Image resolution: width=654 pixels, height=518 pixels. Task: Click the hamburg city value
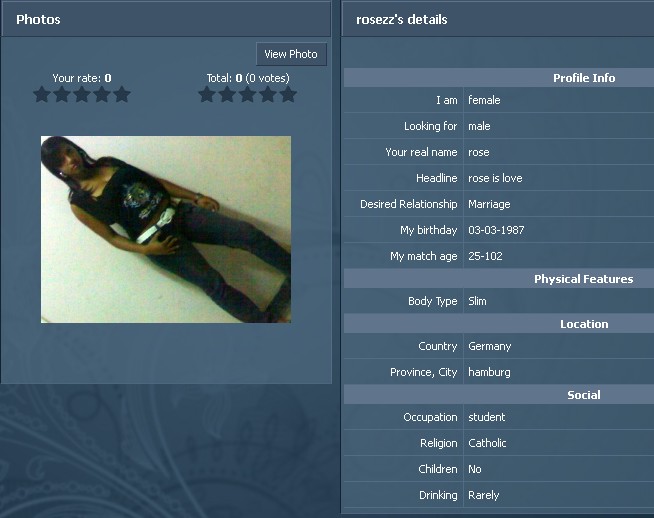coord(489,372)
